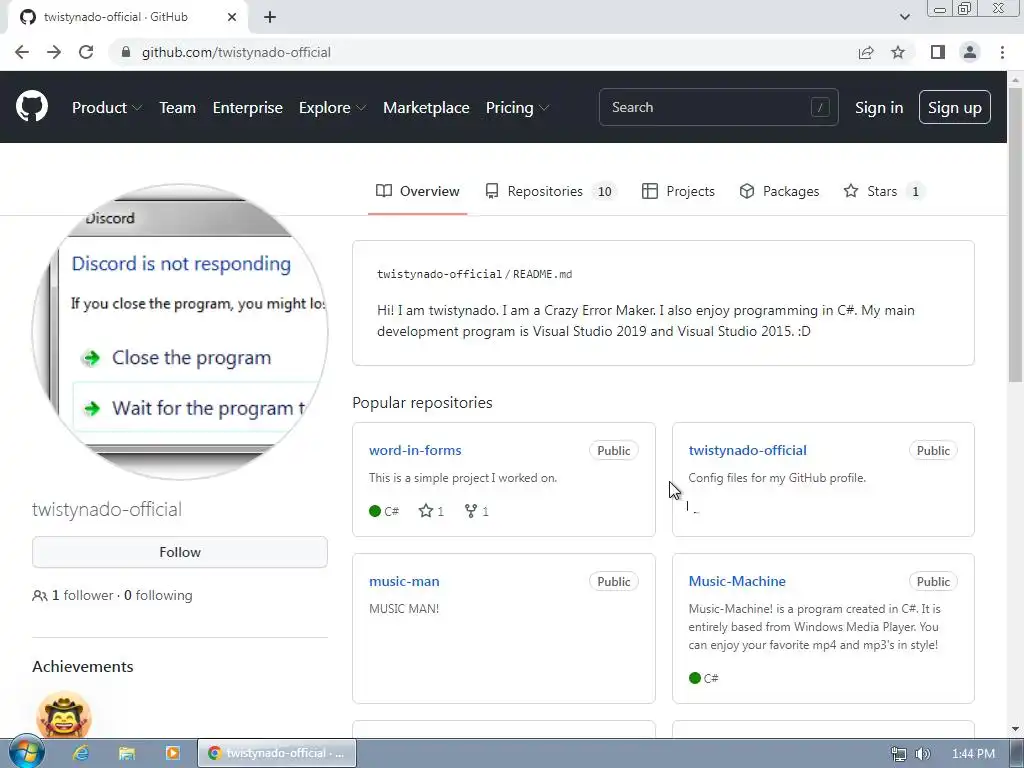Open the volume icon in system tray
Image resolution: width=1024 pixels, height=768 pixels.
tap(922, 754)
